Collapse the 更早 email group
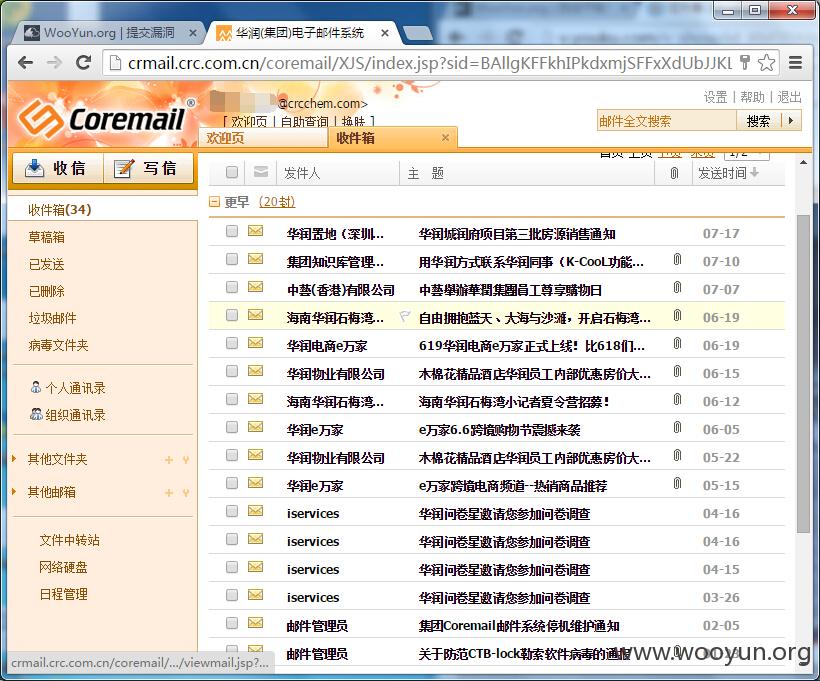 pos(214,201)
